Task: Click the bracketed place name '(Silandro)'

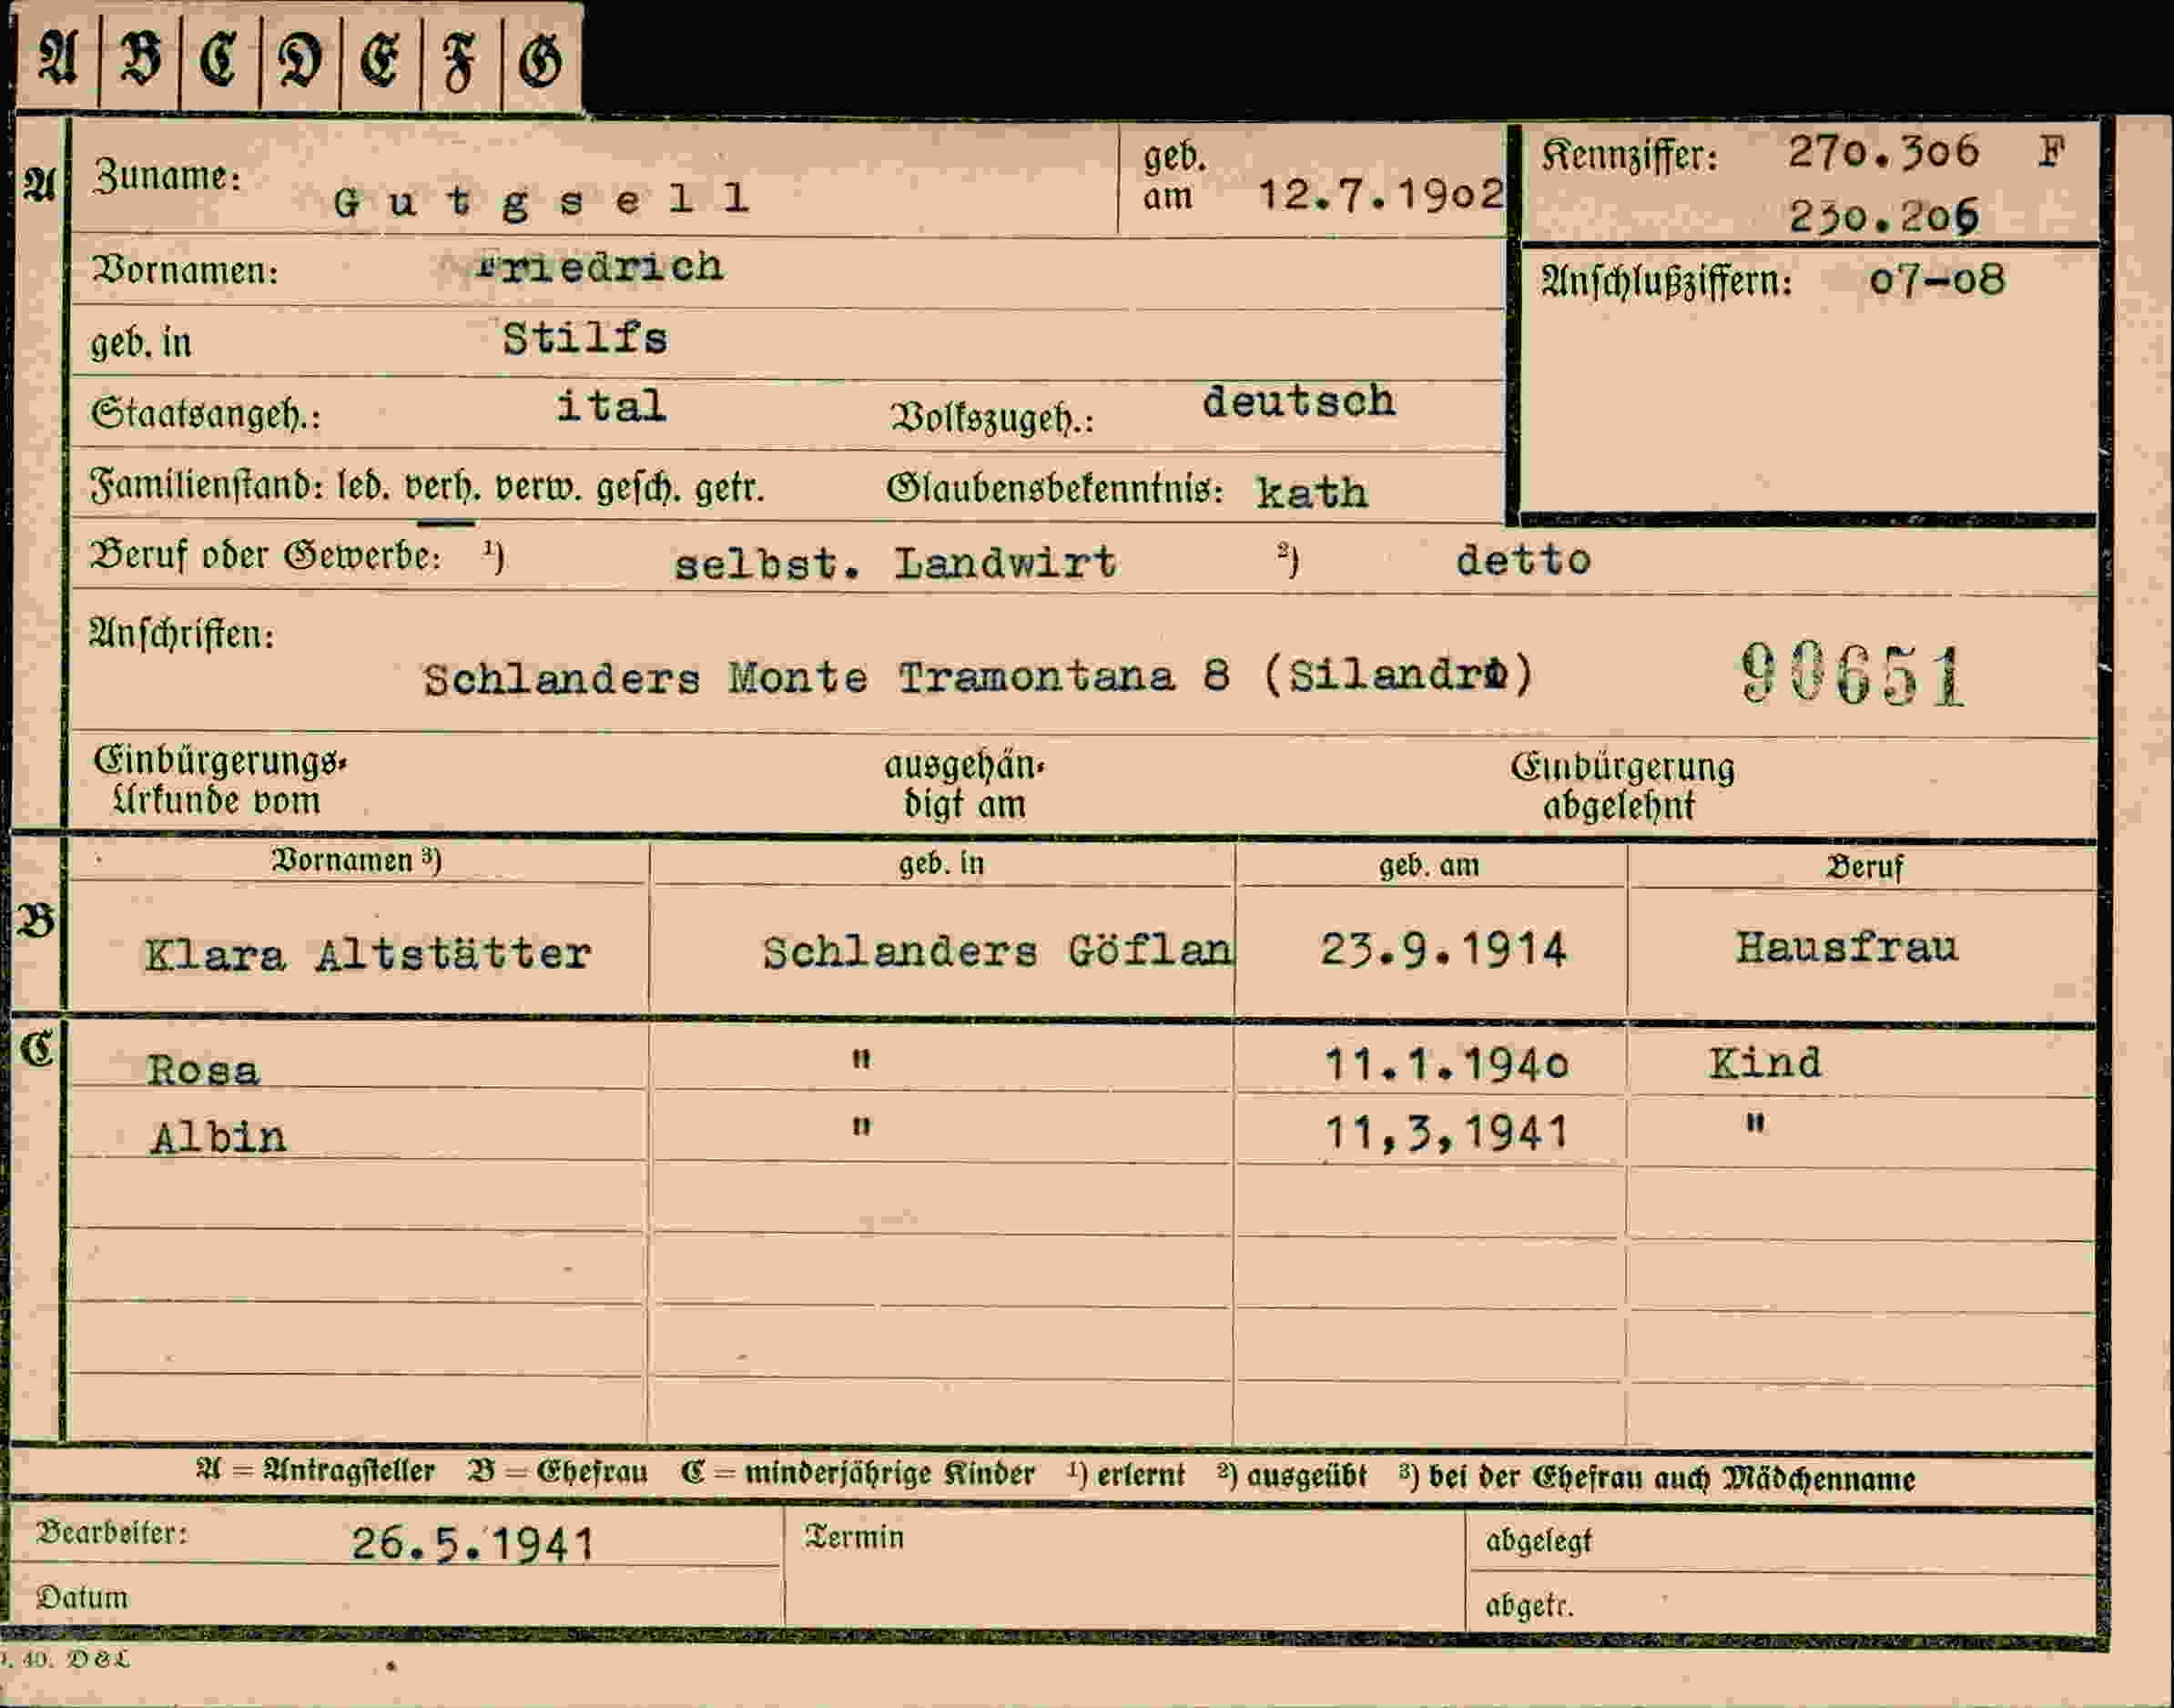Action: [1398, 675]
